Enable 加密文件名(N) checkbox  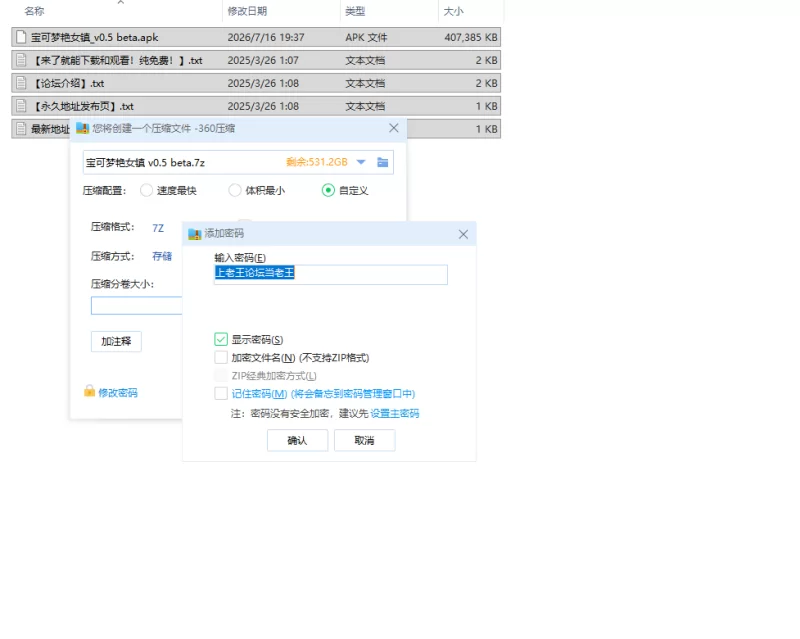pos(221,357)
